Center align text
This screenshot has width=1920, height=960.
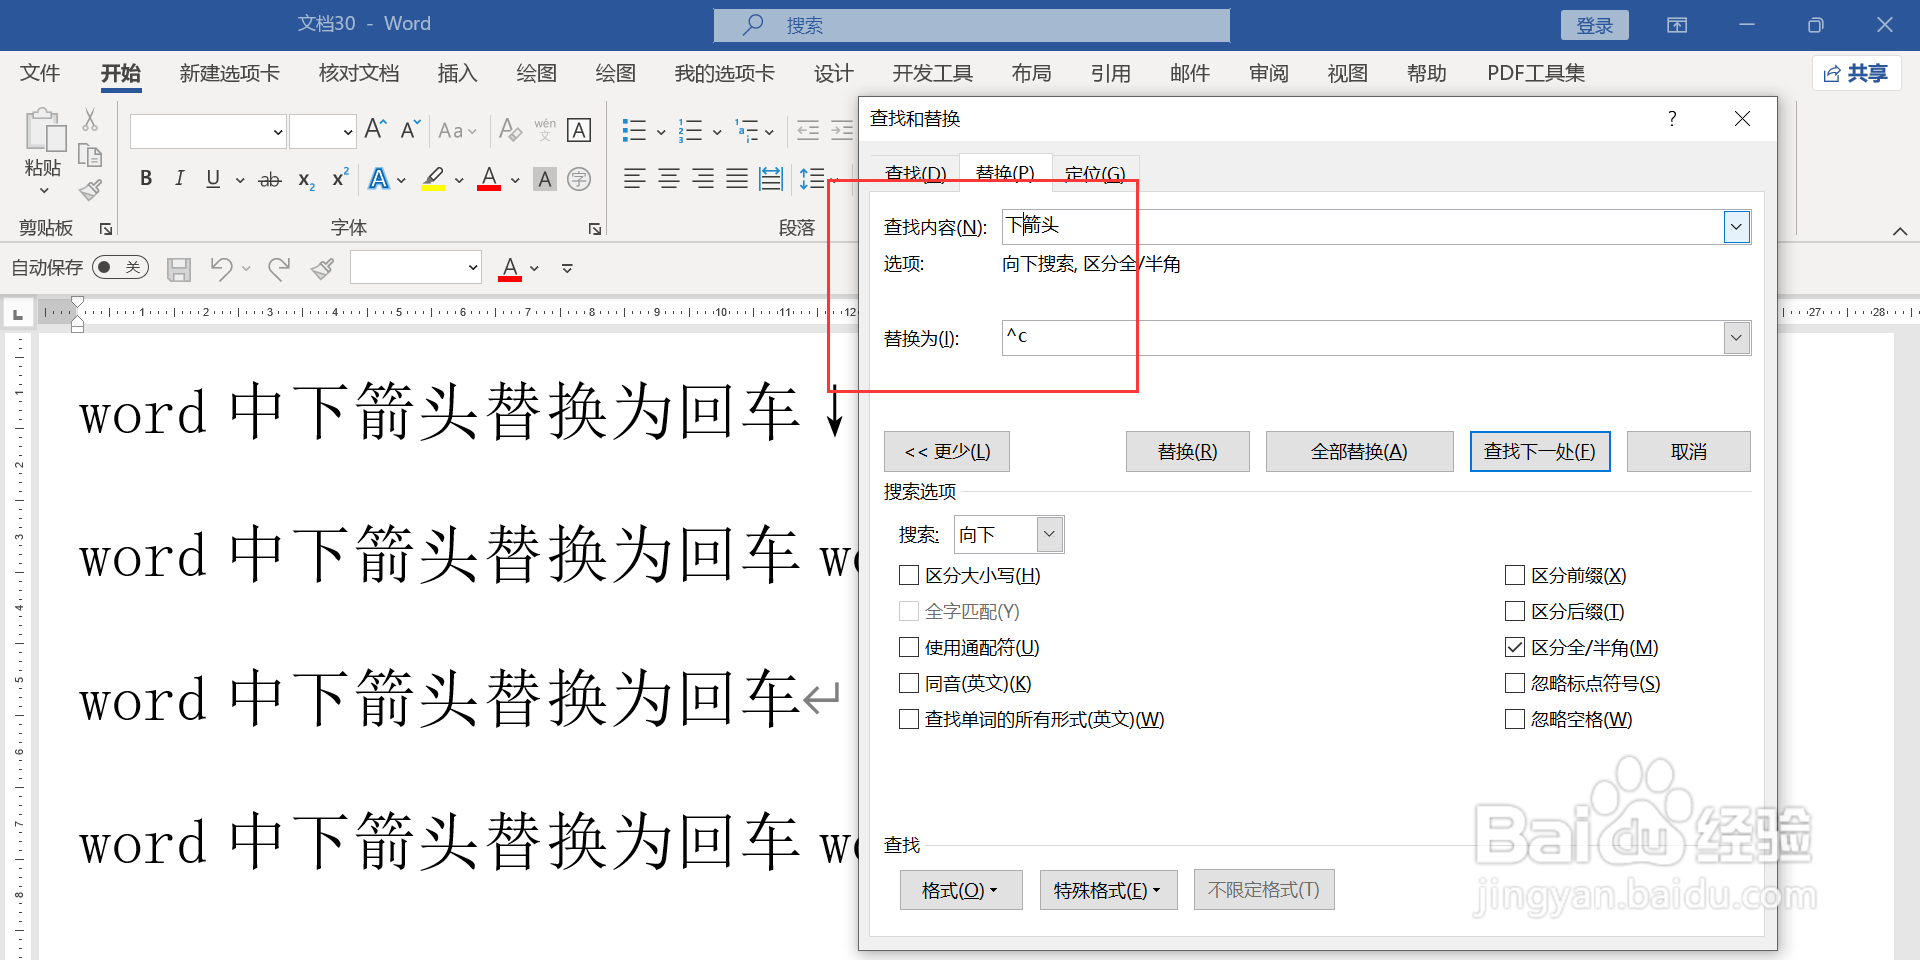[x=669, y=179]
